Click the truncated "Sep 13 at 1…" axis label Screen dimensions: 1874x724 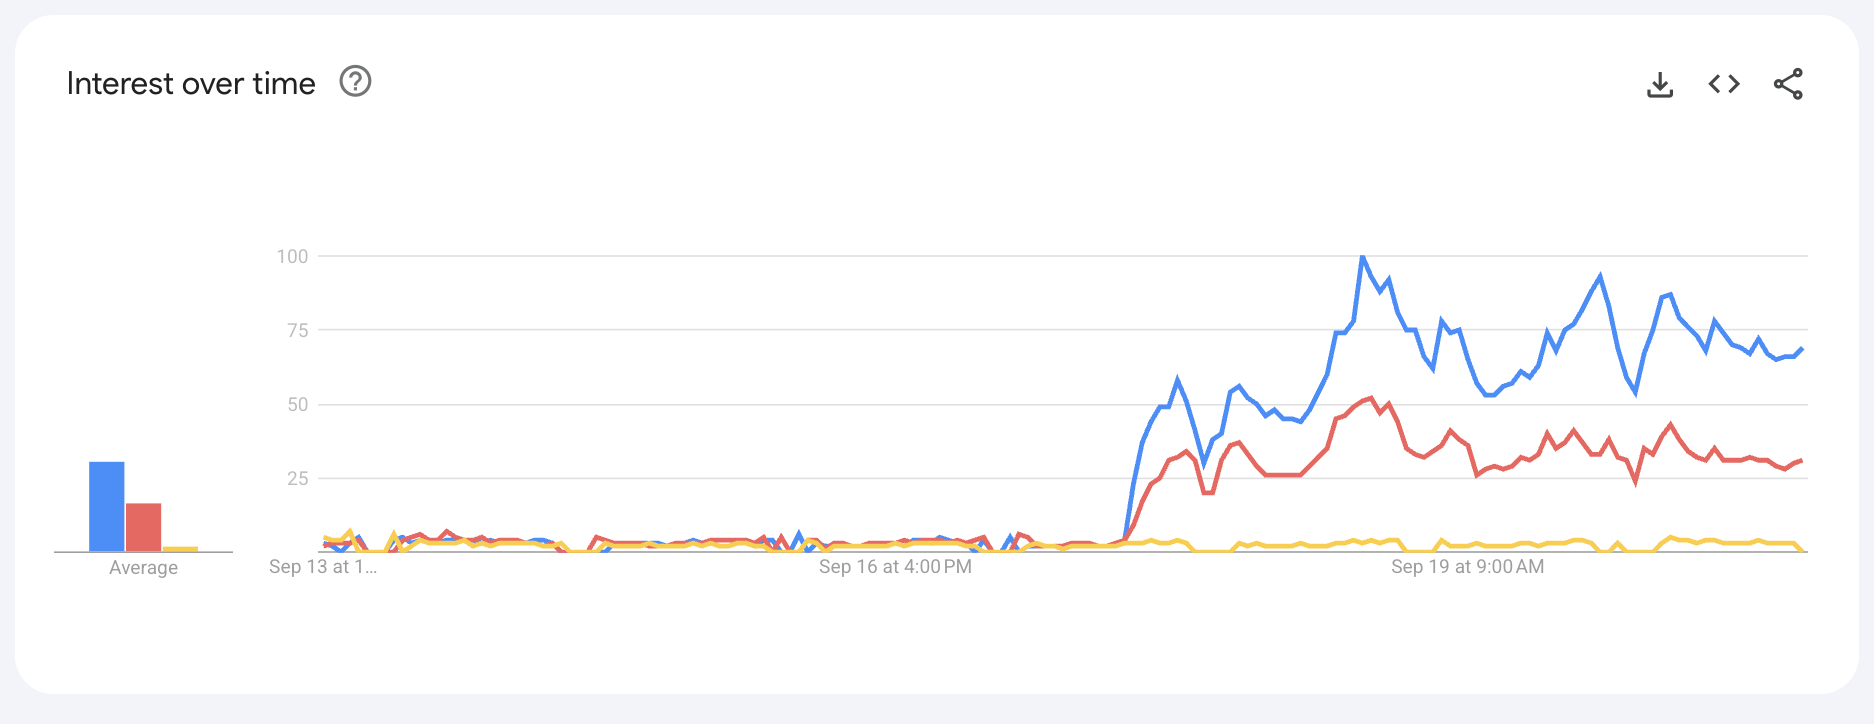(x=323, y=567)
